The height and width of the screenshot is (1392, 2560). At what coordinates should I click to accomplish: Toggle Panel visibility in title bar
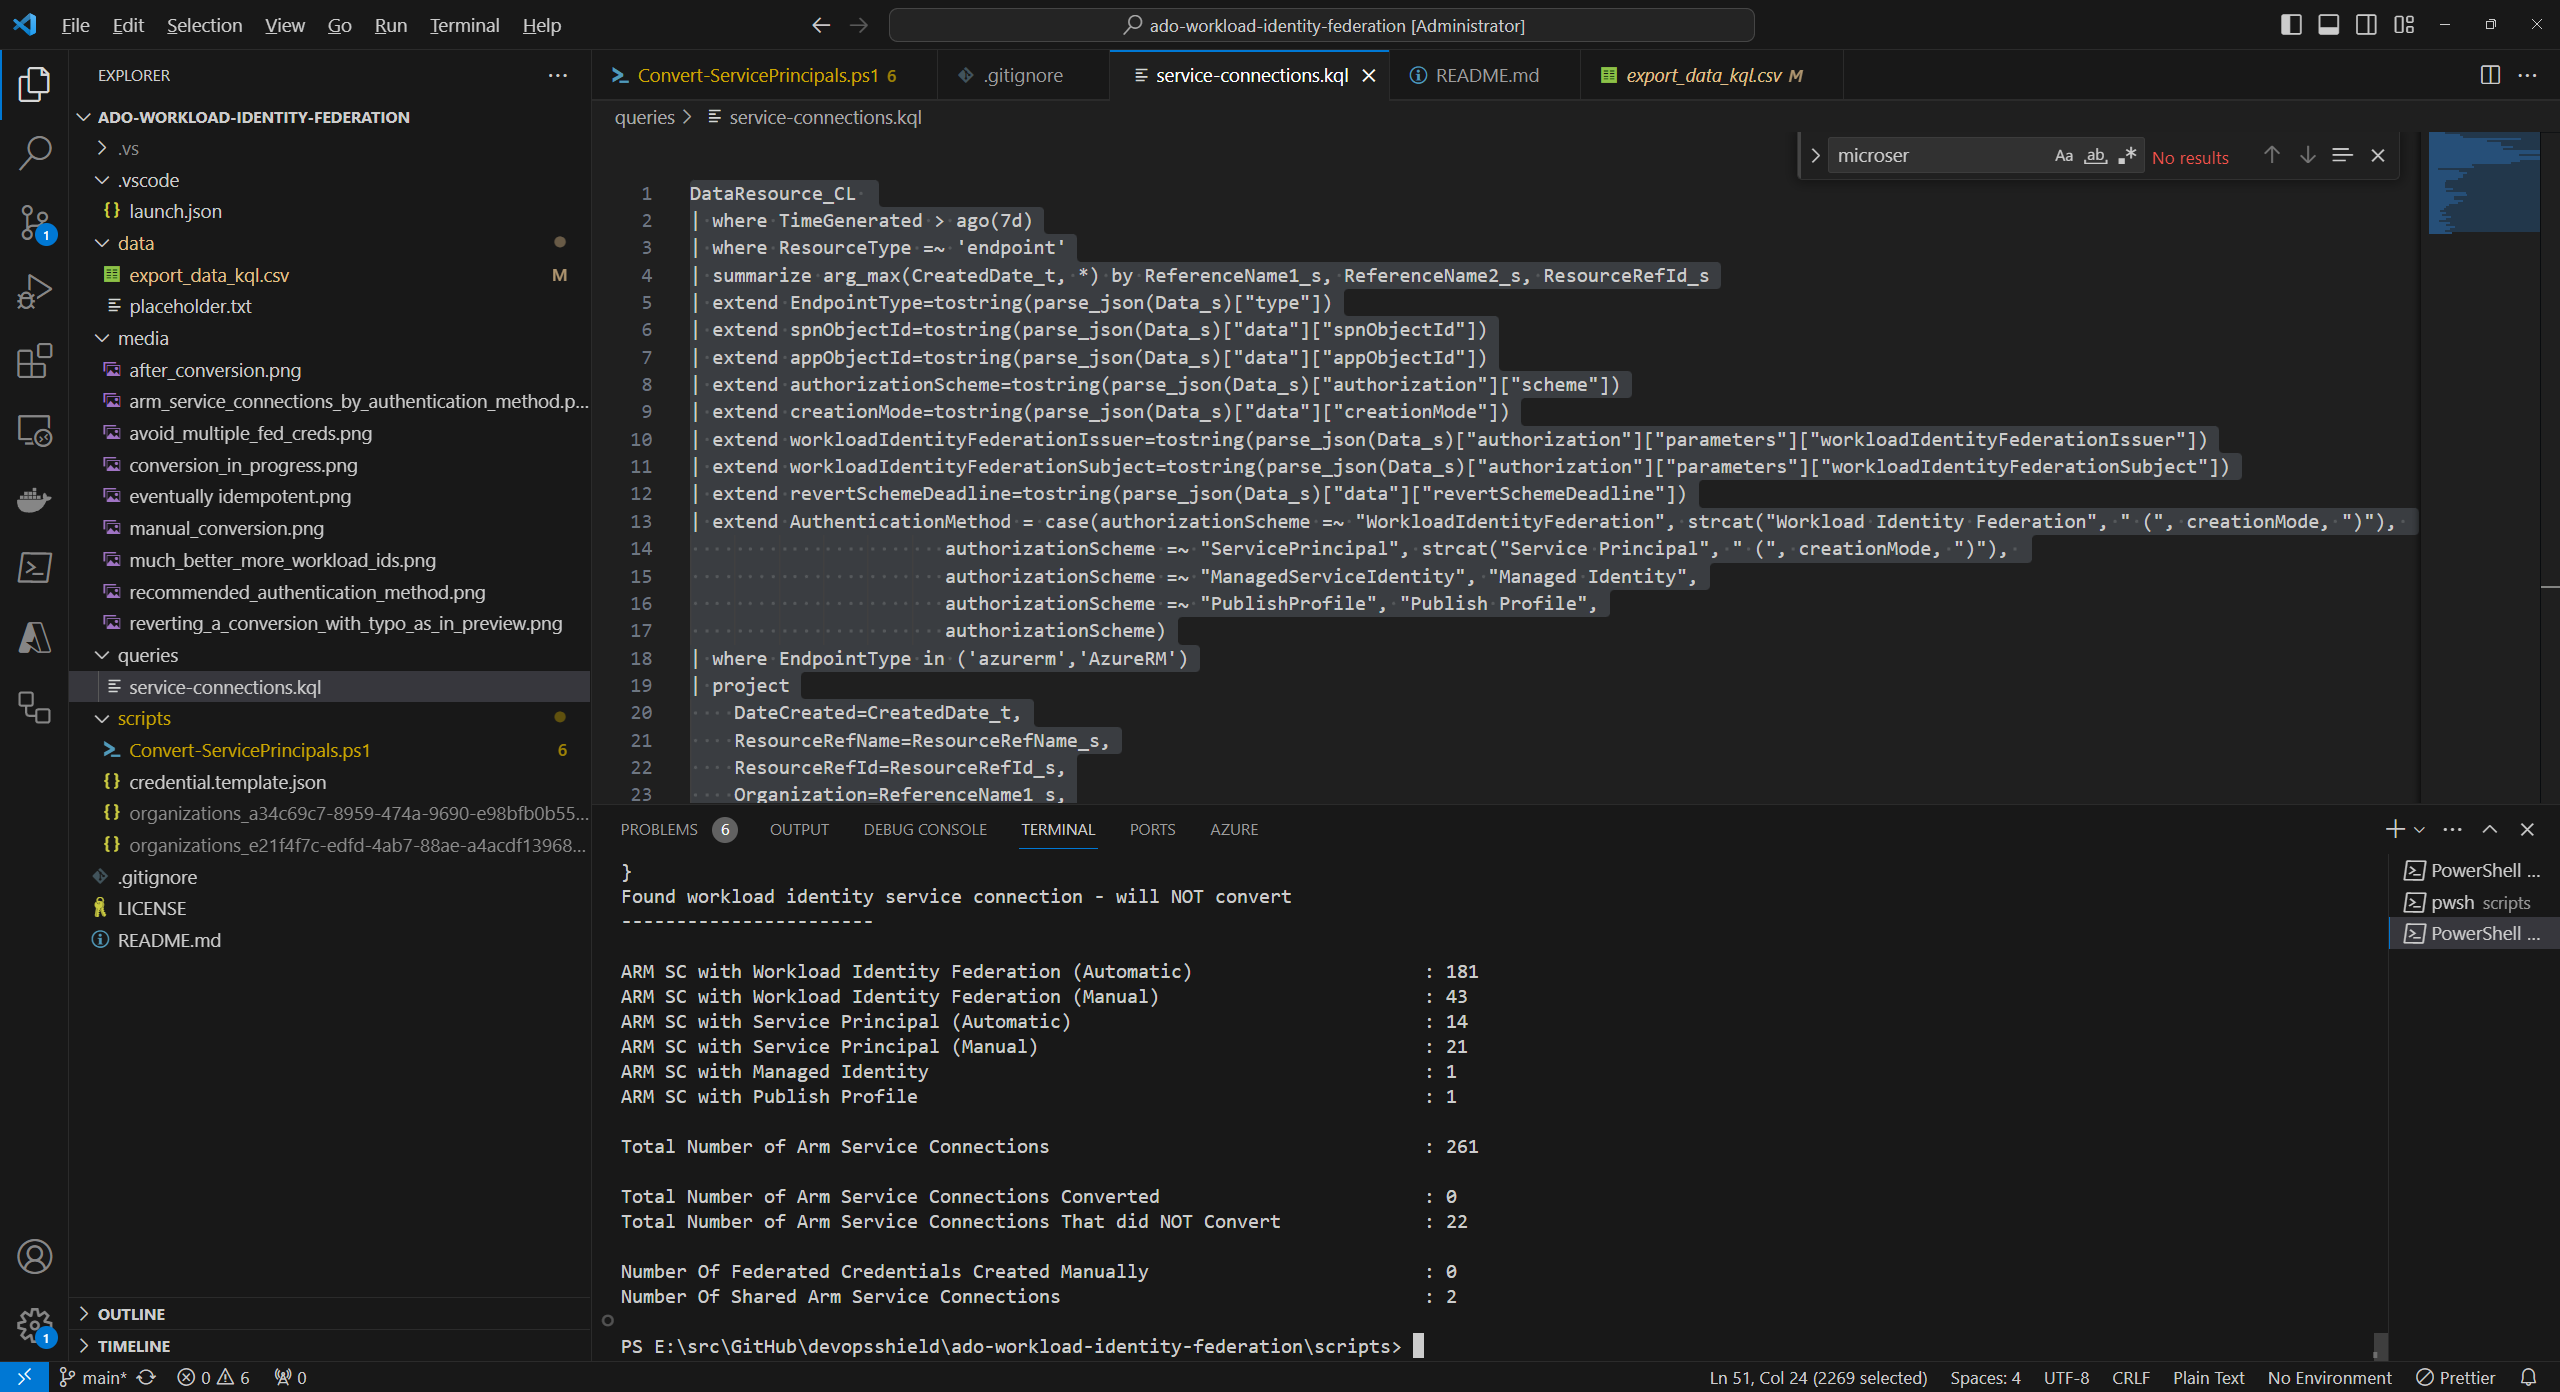[2329, 25]
